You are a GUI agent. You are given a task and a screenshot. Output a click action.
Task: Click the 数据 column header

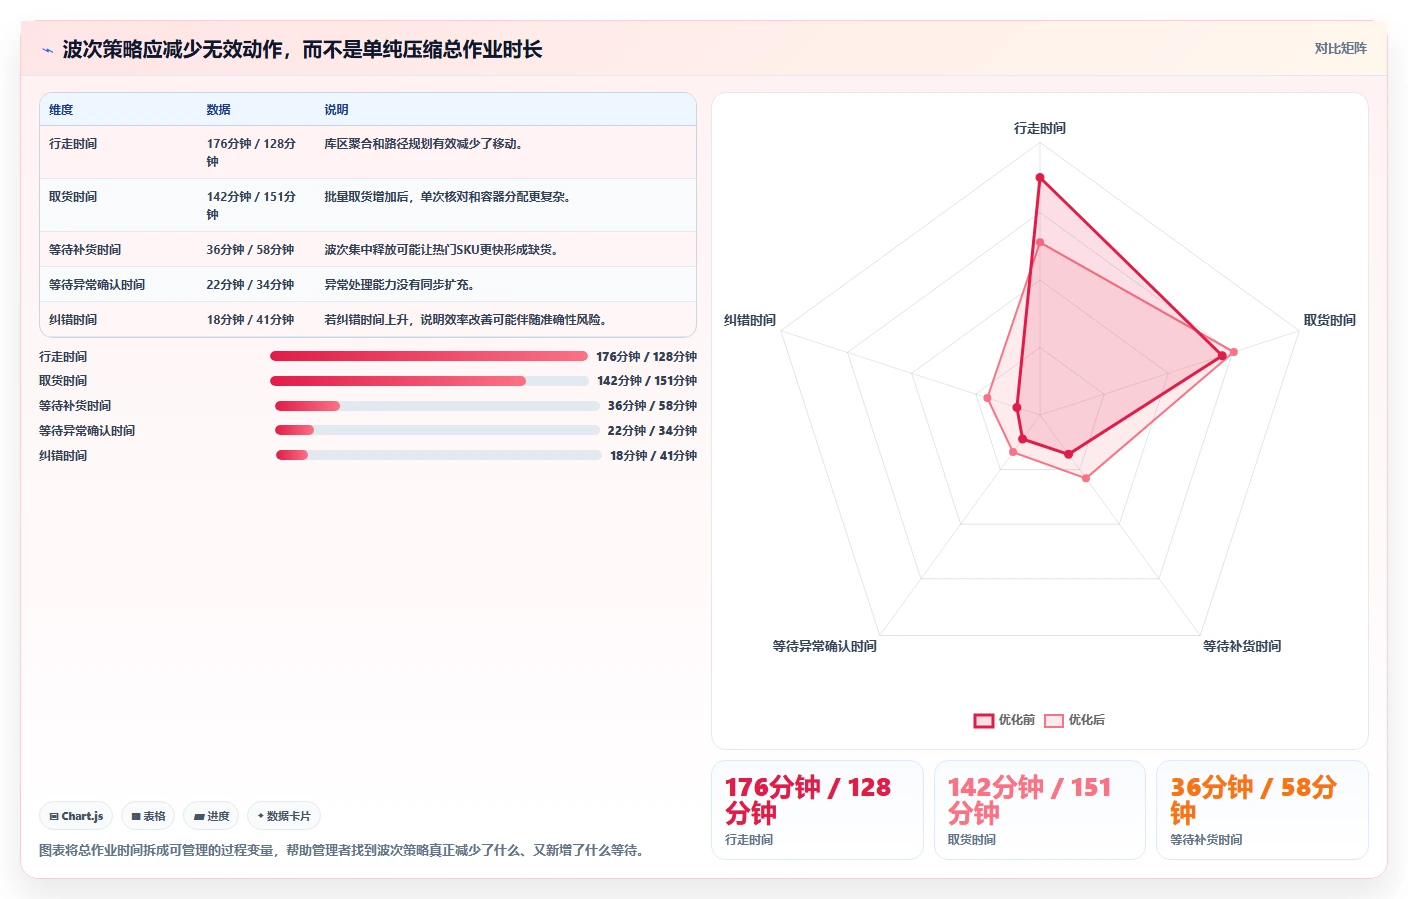pos(219,110)
